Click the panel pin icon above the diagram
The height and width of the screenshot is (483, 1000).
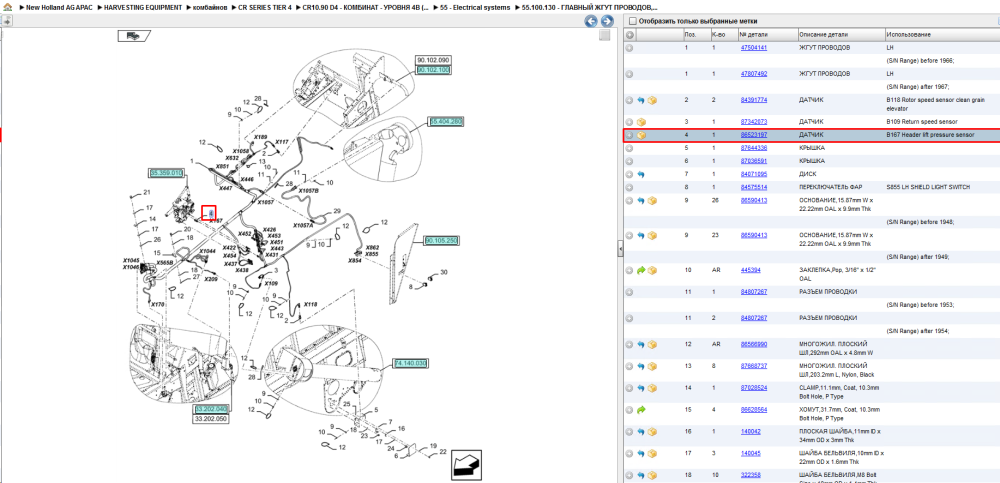pyautogui.click(x=6, y=21)
